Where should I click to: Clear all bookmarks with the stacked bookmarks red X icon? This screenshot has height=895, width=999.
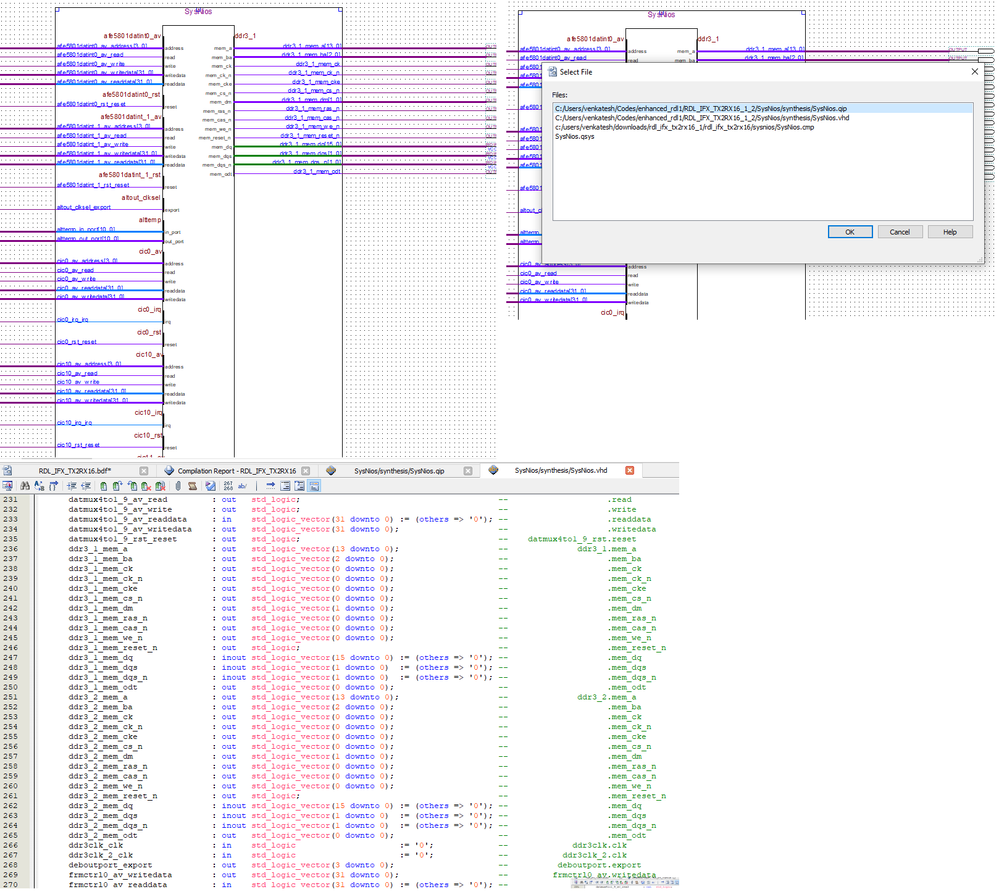tap(161, 486)
